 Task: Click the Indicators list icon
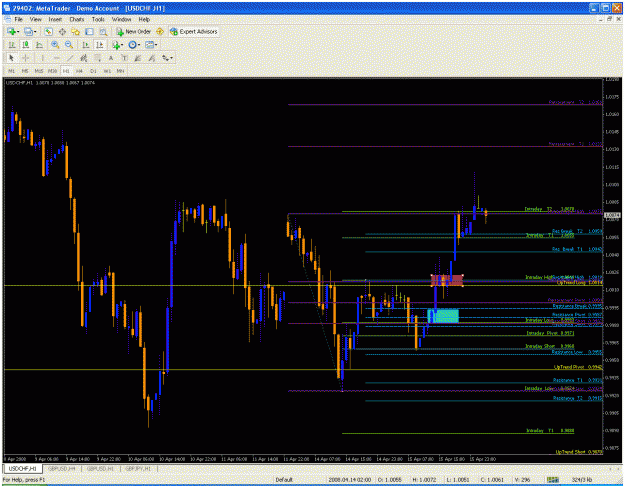116,45
